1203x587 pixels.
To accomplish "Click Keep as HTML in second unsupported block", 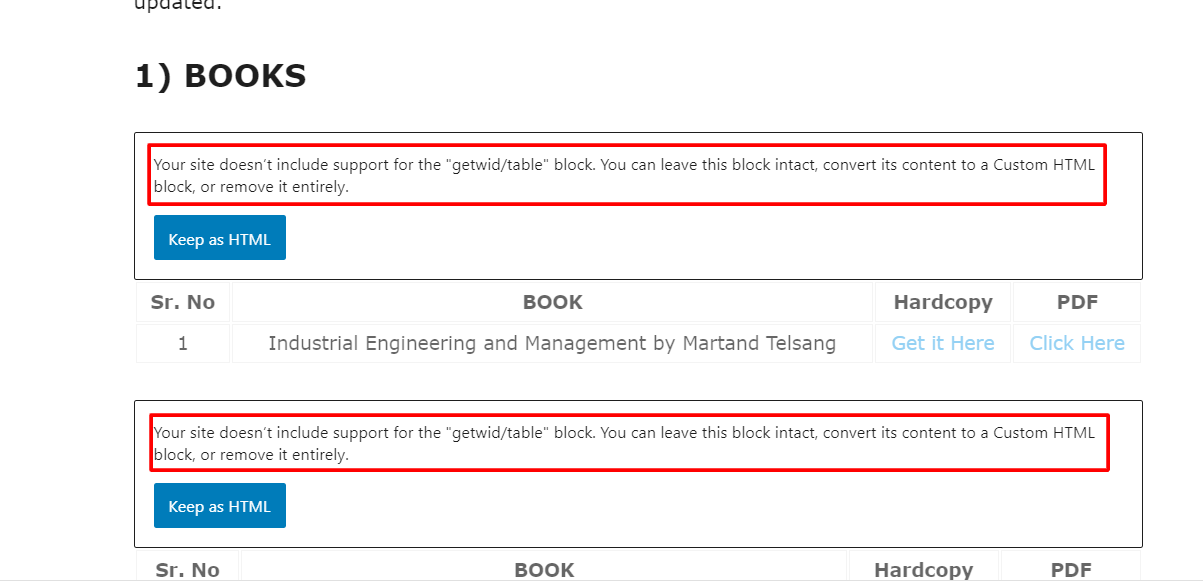I will [220, 506].
